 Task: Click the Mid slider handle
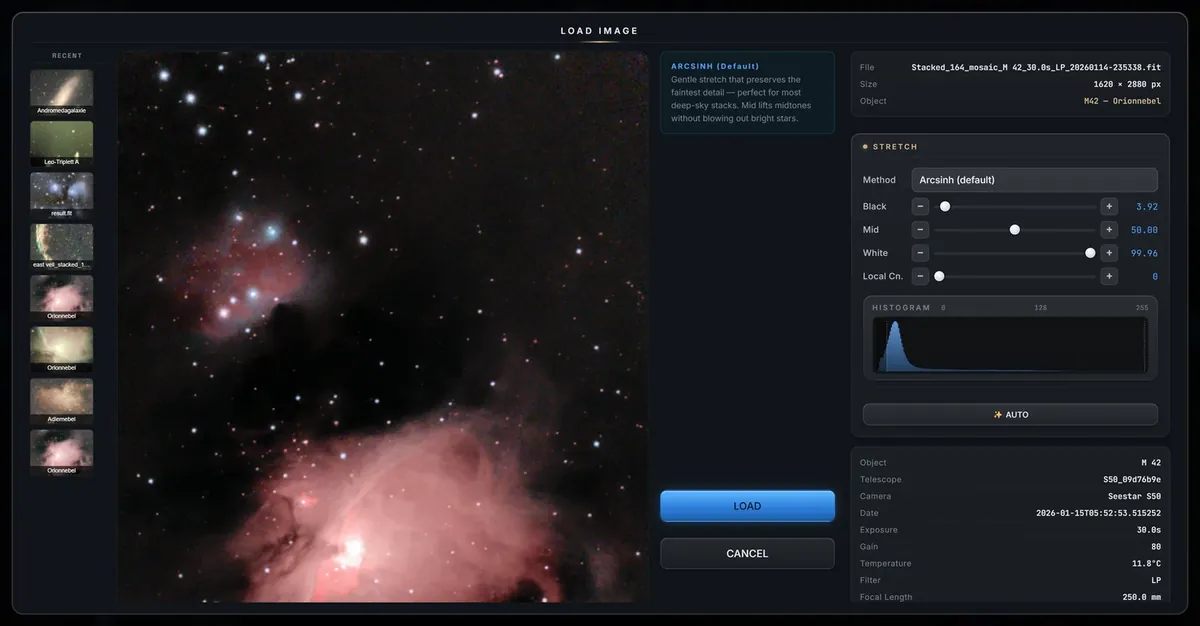[1015, 229]
